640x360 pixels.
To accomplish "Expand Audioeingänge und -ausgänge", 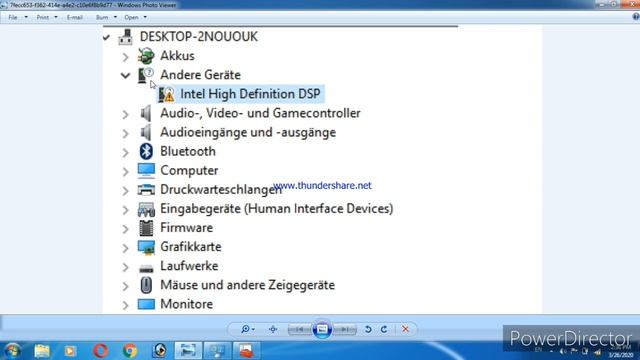I will pyautogui.click(x=126, y=133).
